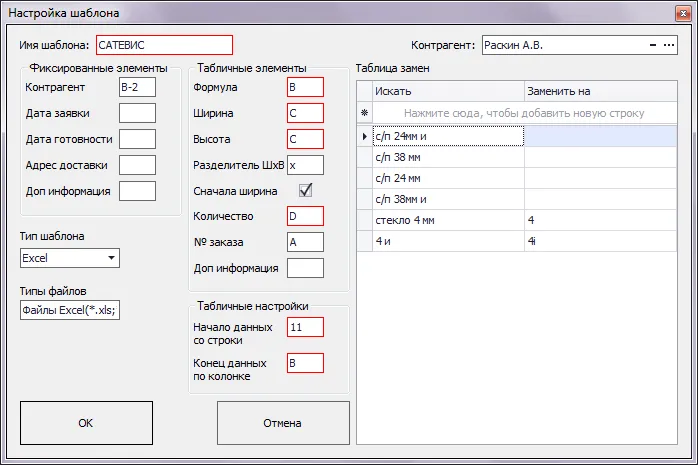
Task: Open Контрагент picker via ellipsis button
Action: click(669, 45)
